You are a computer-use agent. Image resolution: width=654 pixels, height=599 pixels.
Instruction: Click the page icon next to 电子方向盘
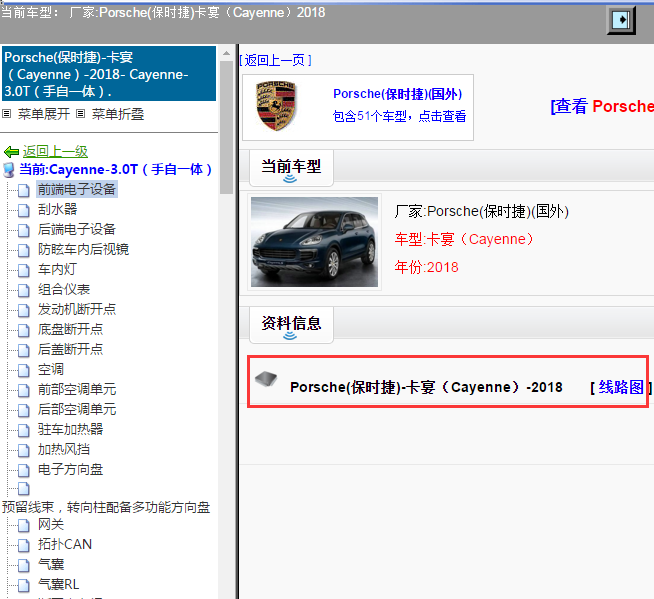pyautogui.click(x=24, y=470)
